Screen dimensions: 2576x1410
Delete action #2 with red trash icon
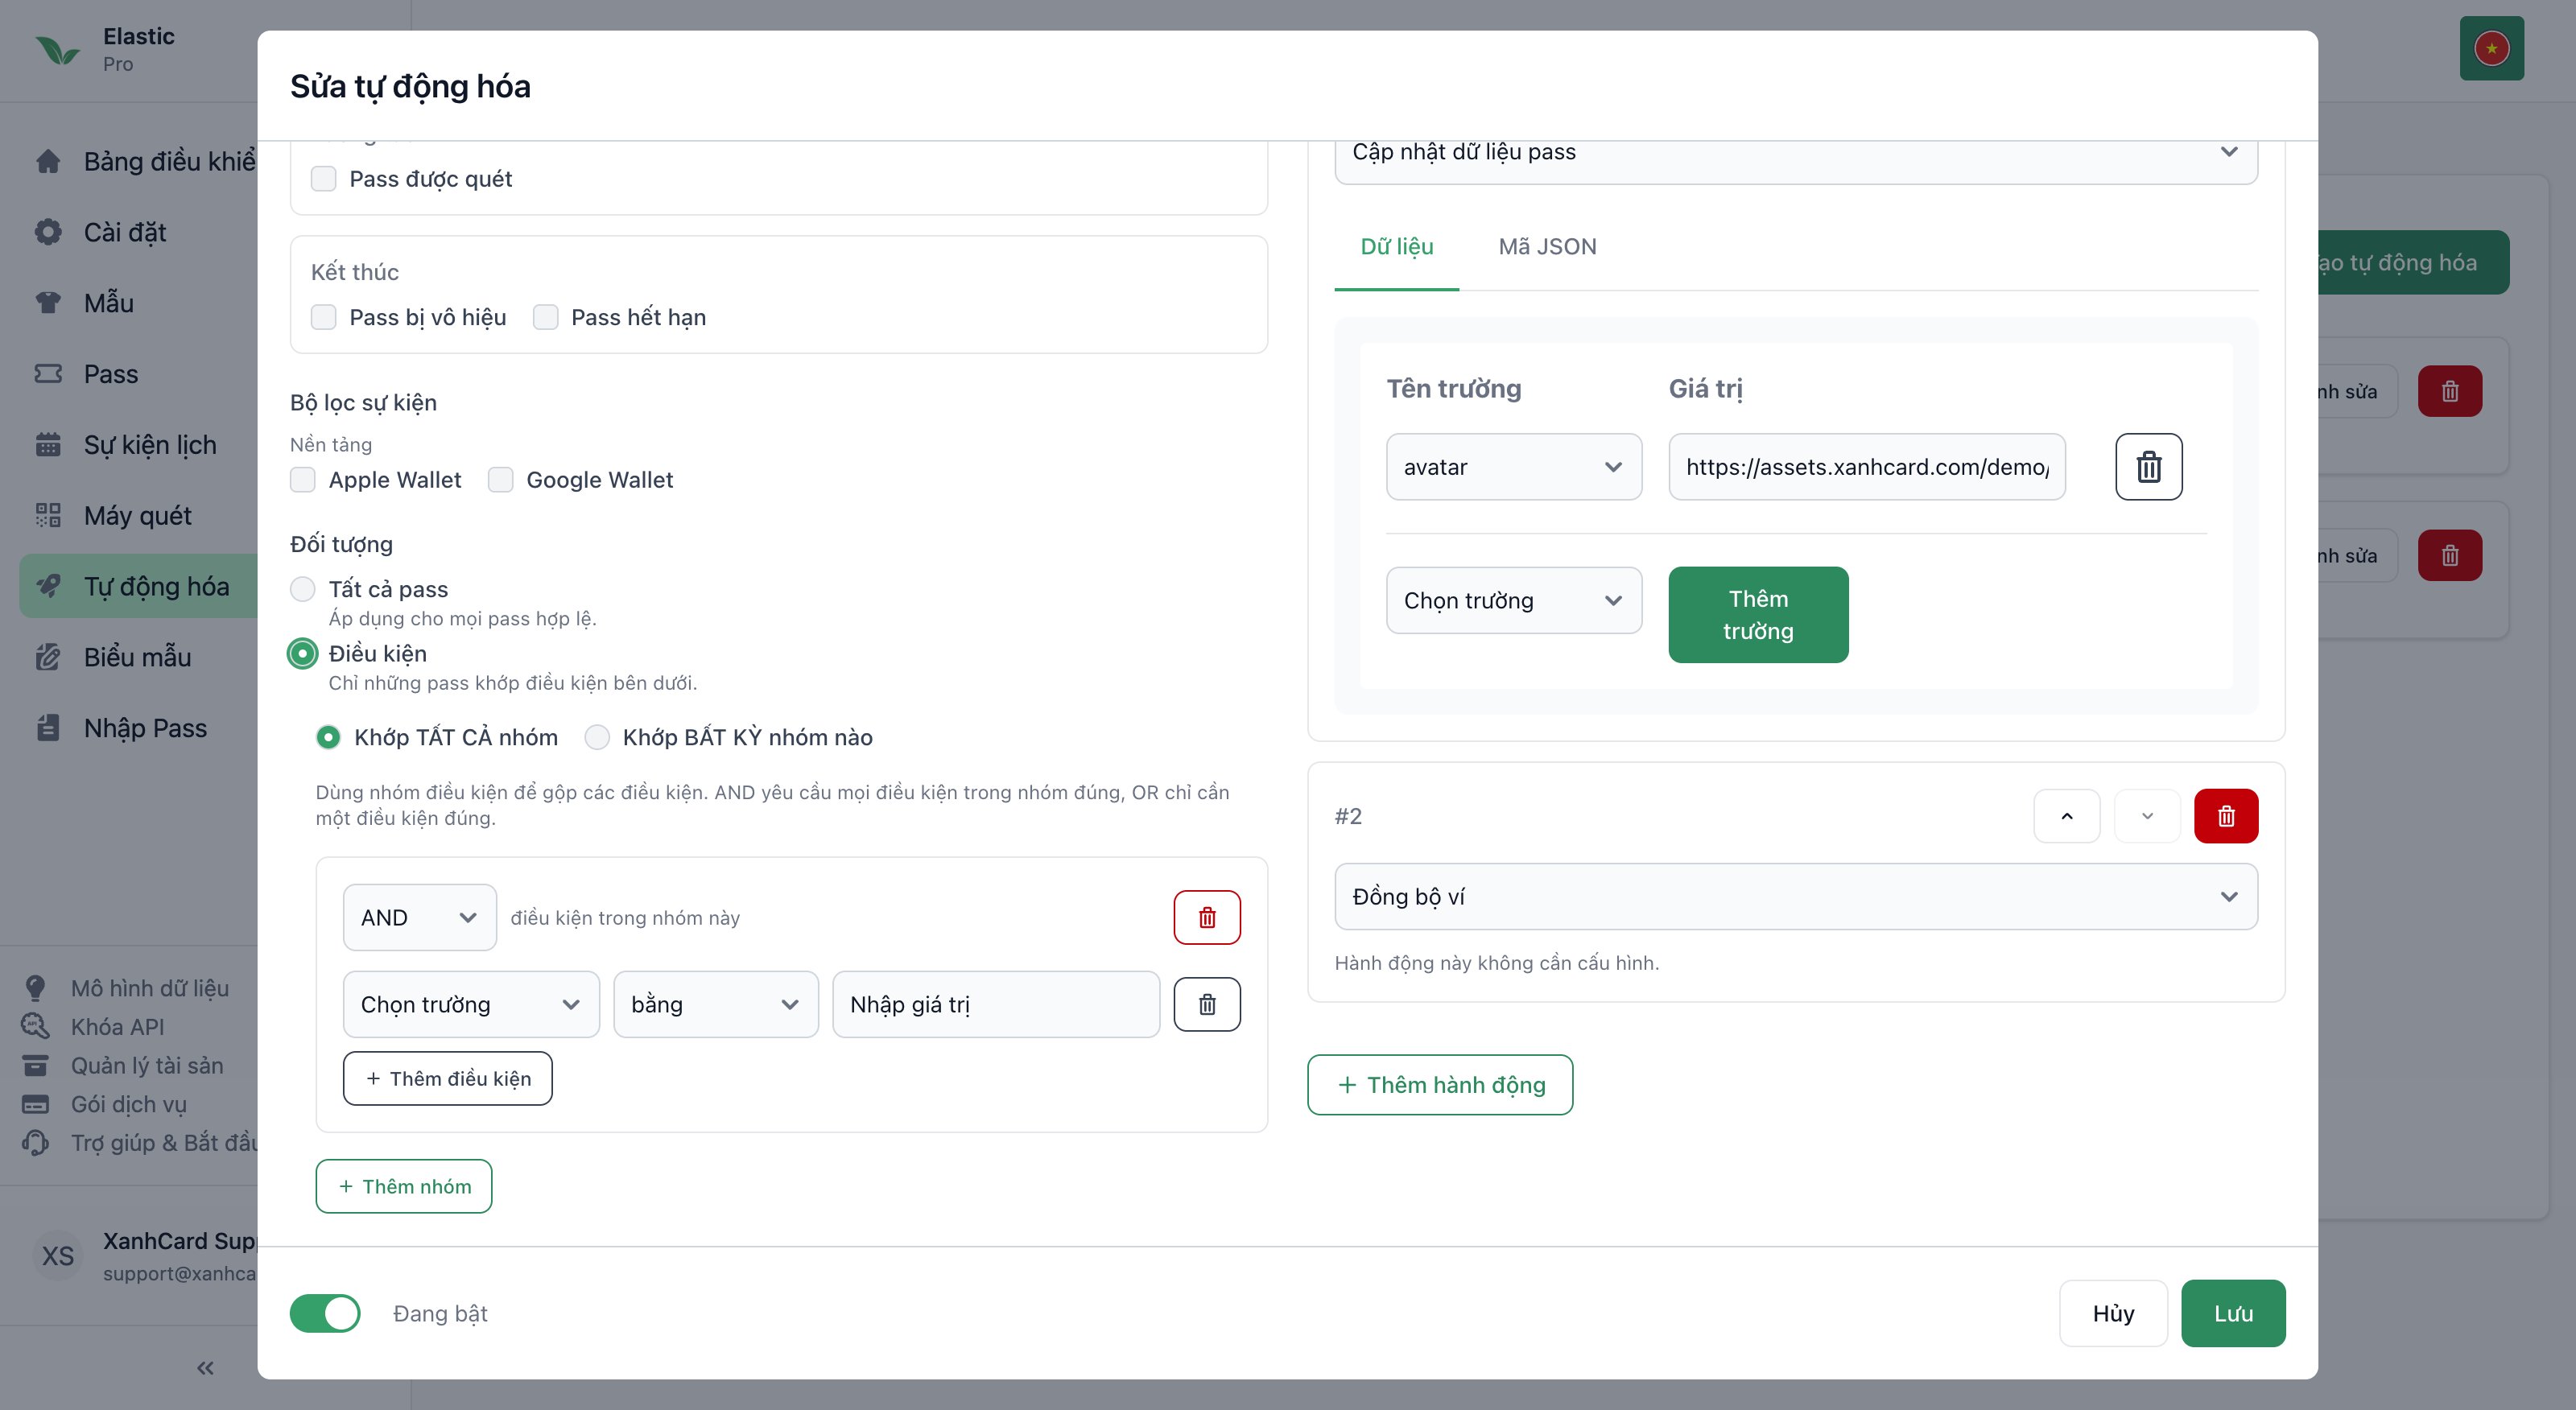(2226, 816)
